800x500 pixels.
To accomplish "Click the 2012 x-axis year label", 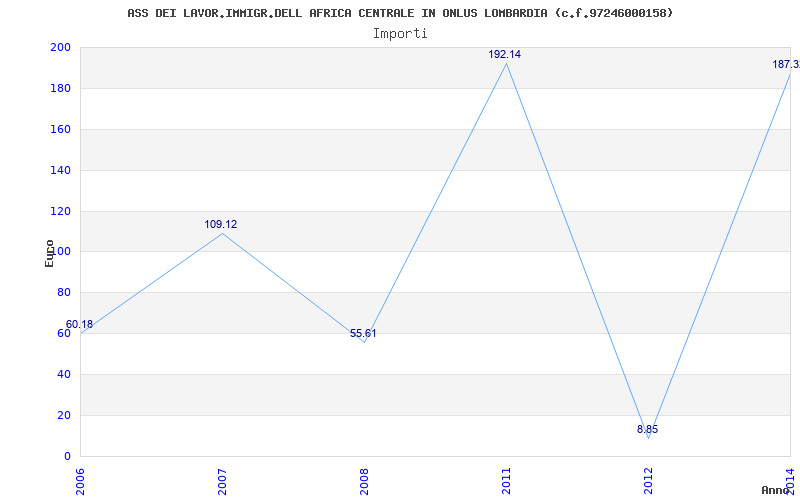I will click(x=648, y=482).
